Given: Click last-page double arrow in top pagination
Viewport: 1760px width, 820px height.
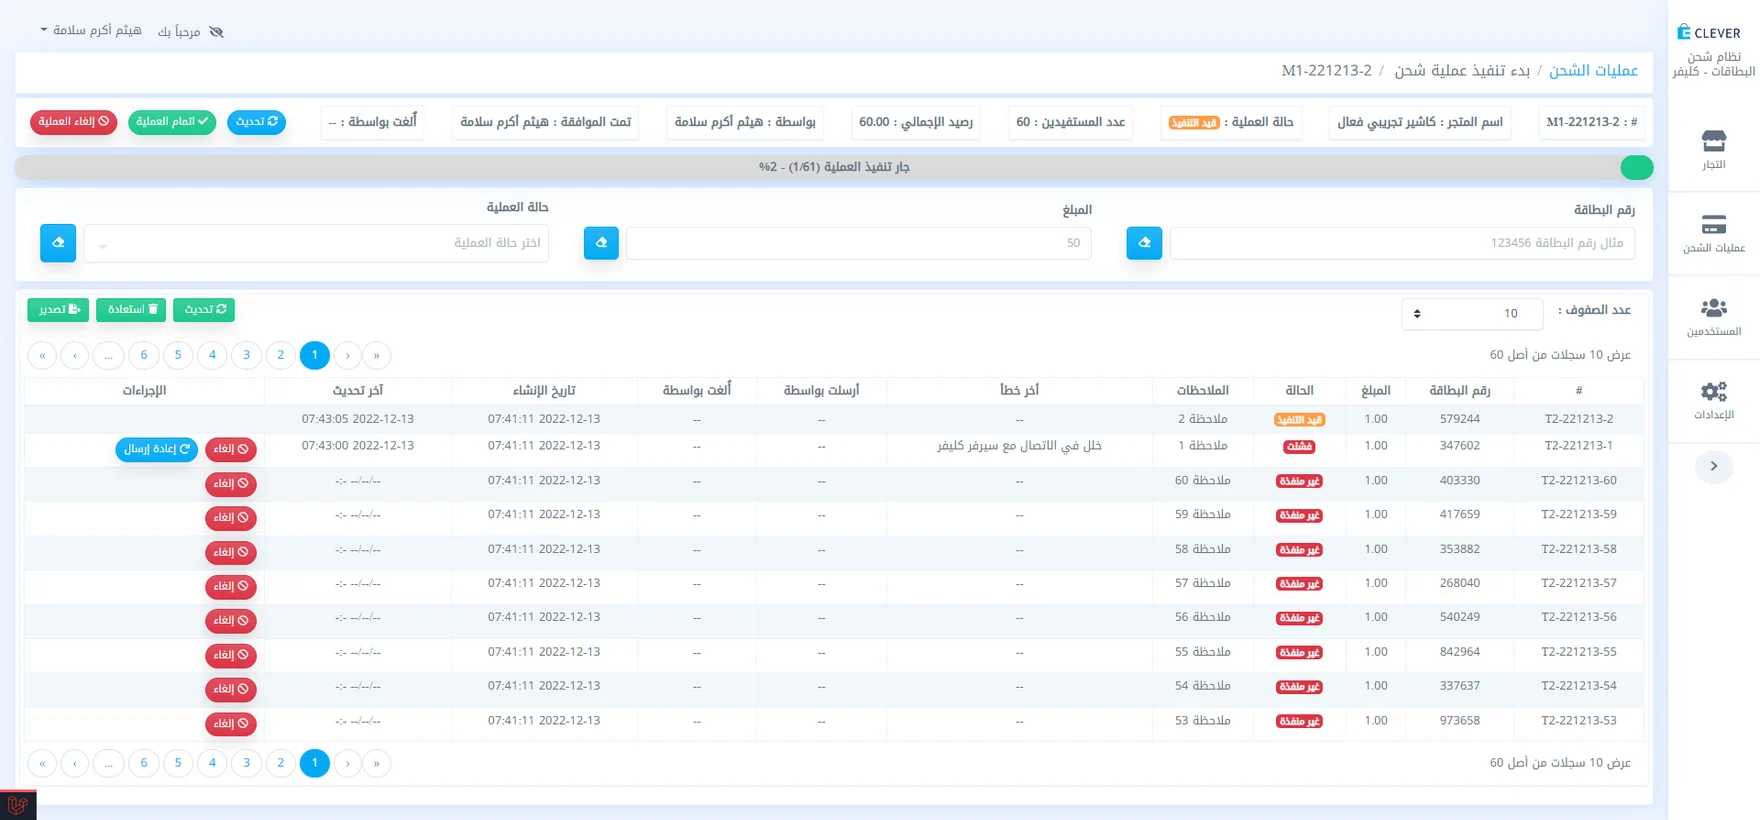Looking at the screenshot, I should 42,355.
